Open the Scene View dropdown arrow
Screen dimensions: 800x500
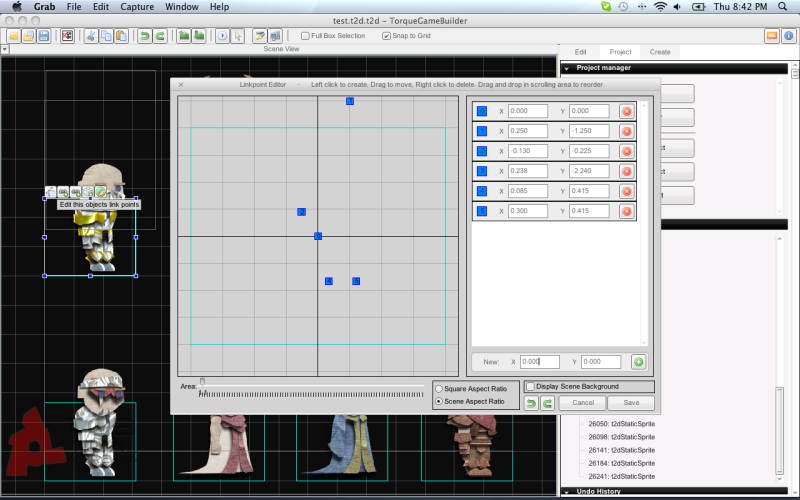5,49
